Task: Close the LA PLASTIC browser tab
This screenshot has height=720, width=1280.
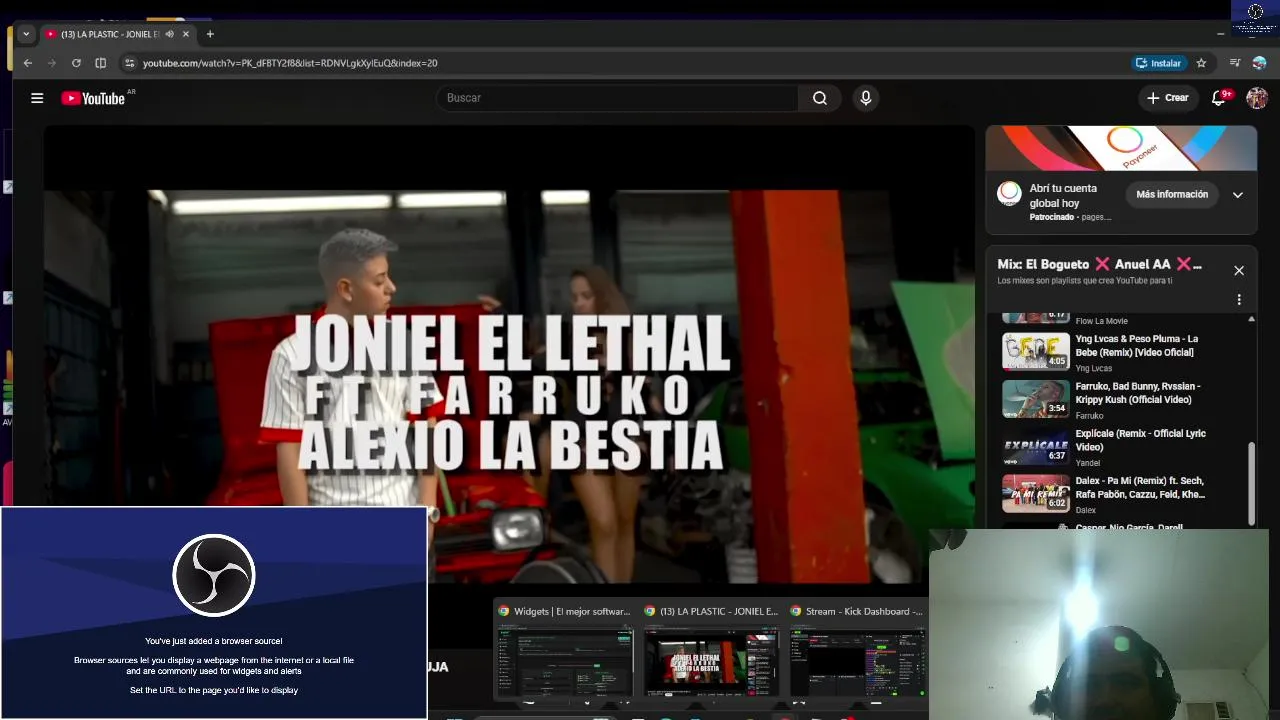Action: pyautogui.click(x=185, y=34)
